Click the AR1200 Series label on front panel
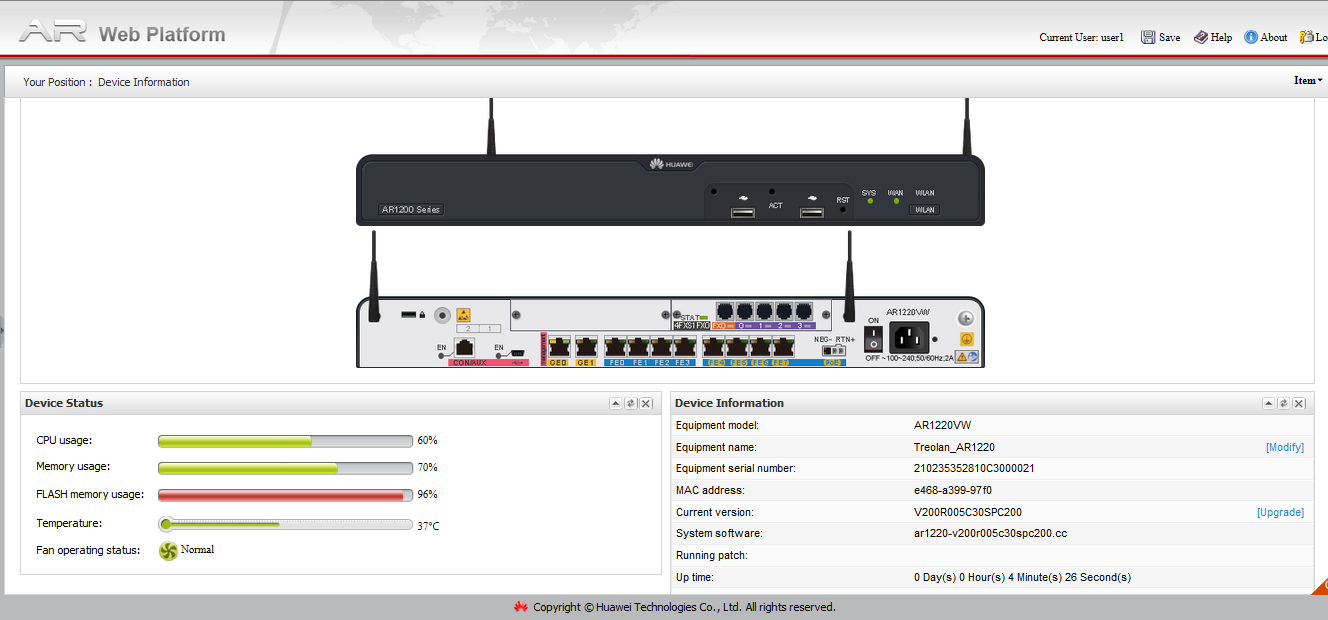Screen dimensions: 1328x620 pos(411,210)
